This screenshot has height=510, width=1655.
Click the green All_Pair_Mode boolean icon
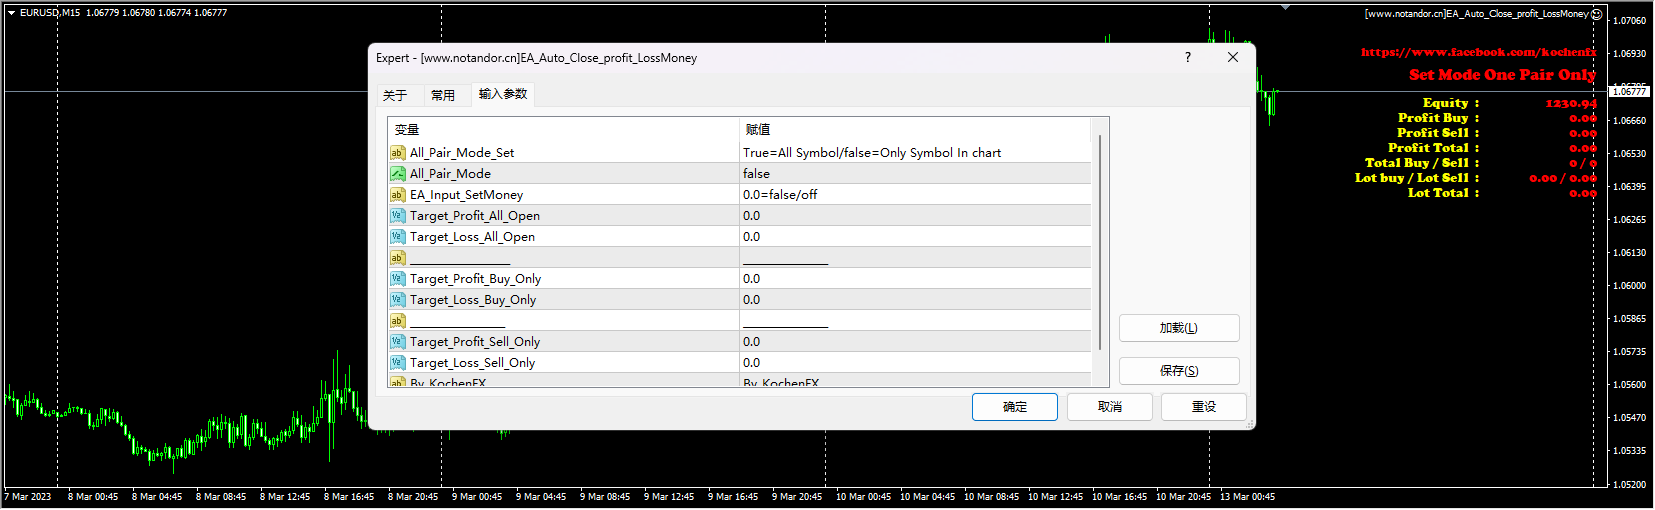[397, 174]
